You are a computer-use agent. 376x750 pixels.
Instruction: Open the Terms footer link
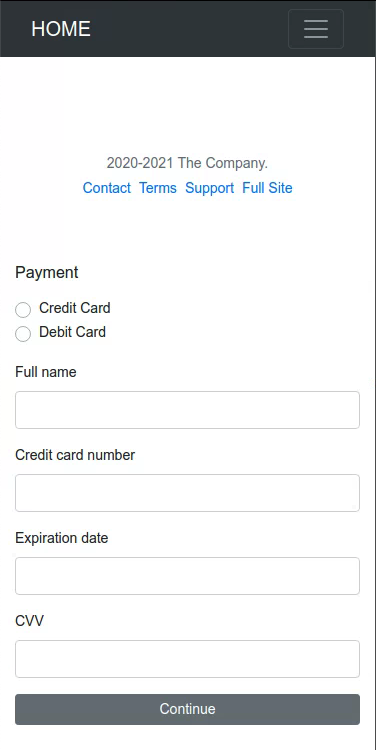click(x=158, y=188)
